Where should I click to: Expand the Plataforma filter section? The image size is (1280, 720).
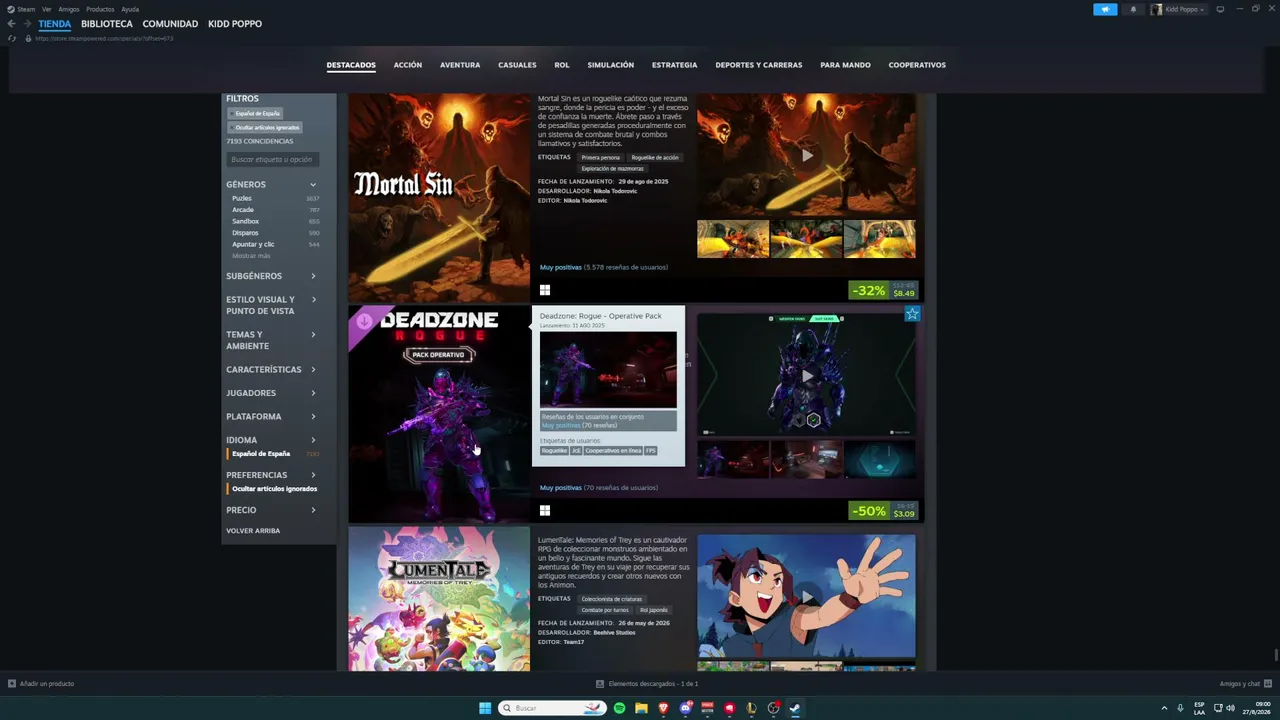click(271, 416)
